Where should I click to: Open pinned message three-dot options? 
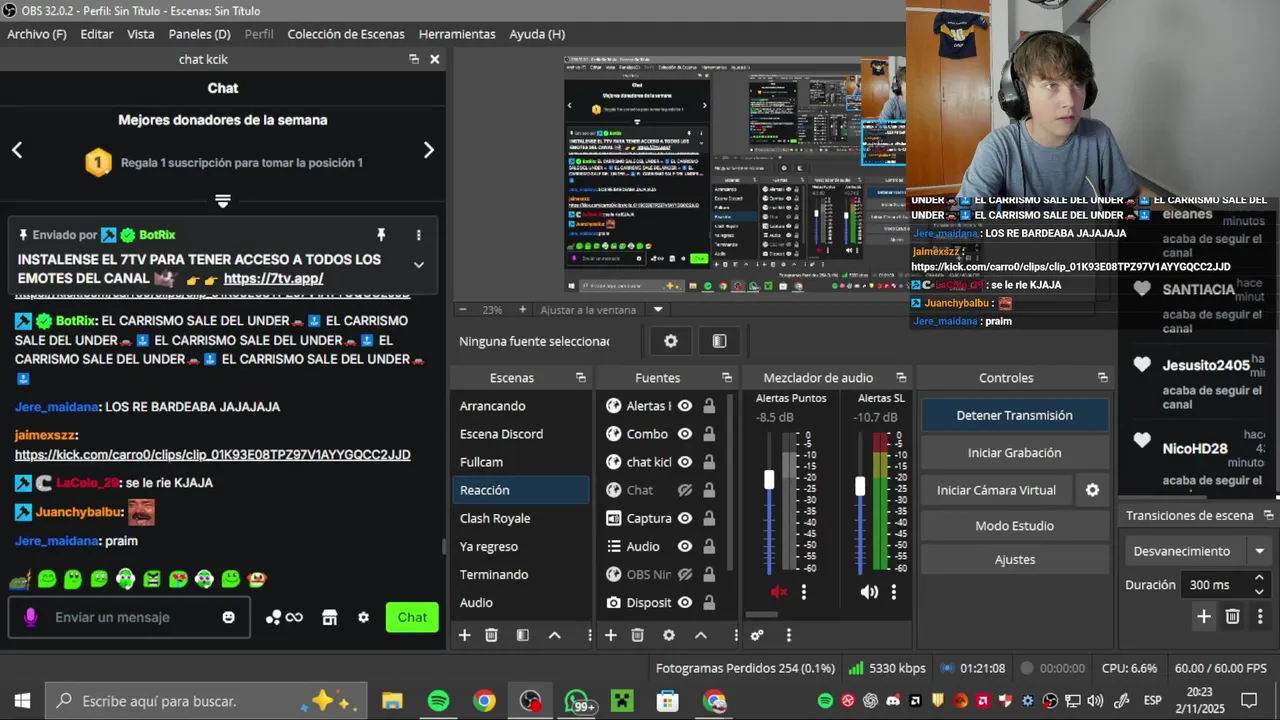(x=418, y=235)
